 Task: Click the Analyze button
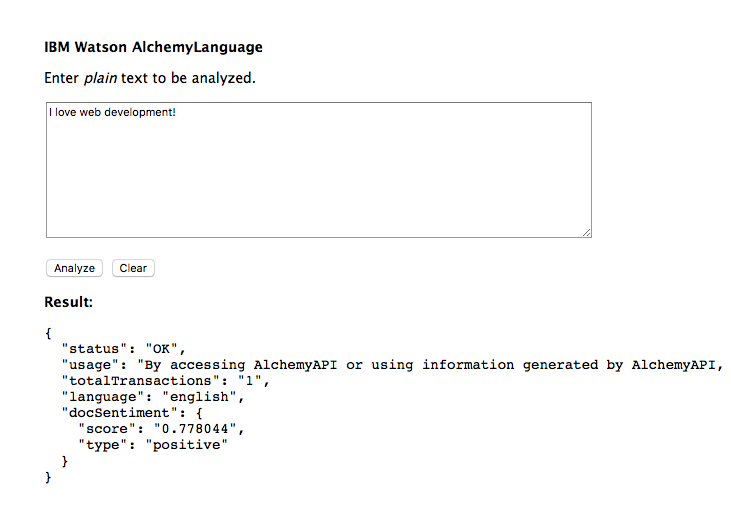[x=74, y=268]
